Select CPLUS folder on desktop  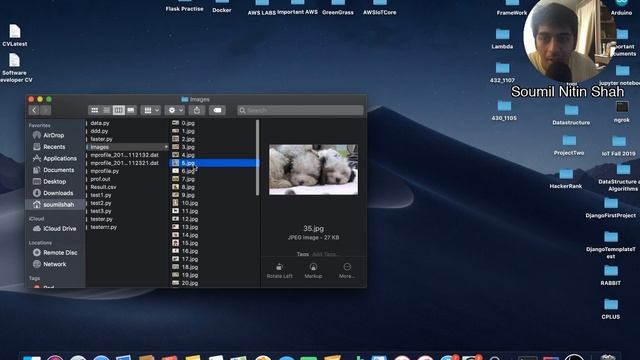pos(611,309)
